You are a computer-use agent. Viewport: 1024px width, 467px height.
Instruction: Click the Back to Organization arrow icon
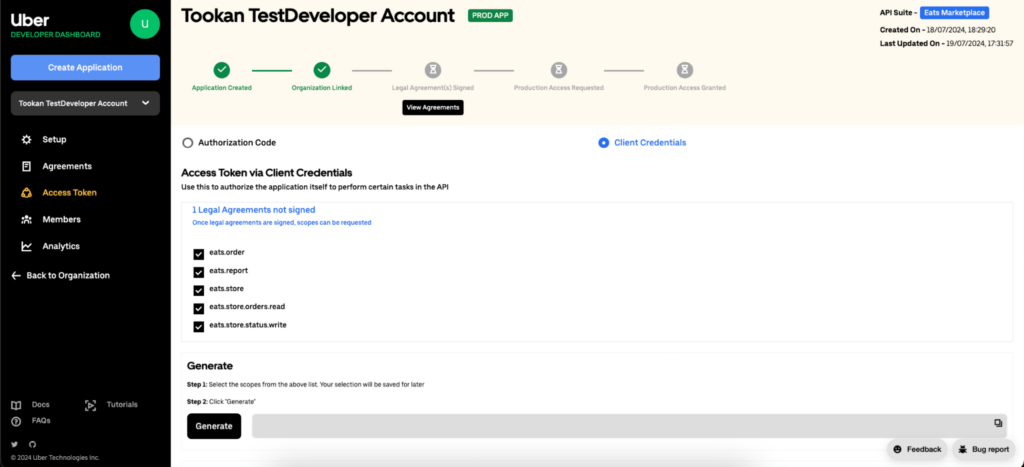click(x=16, y=276)
